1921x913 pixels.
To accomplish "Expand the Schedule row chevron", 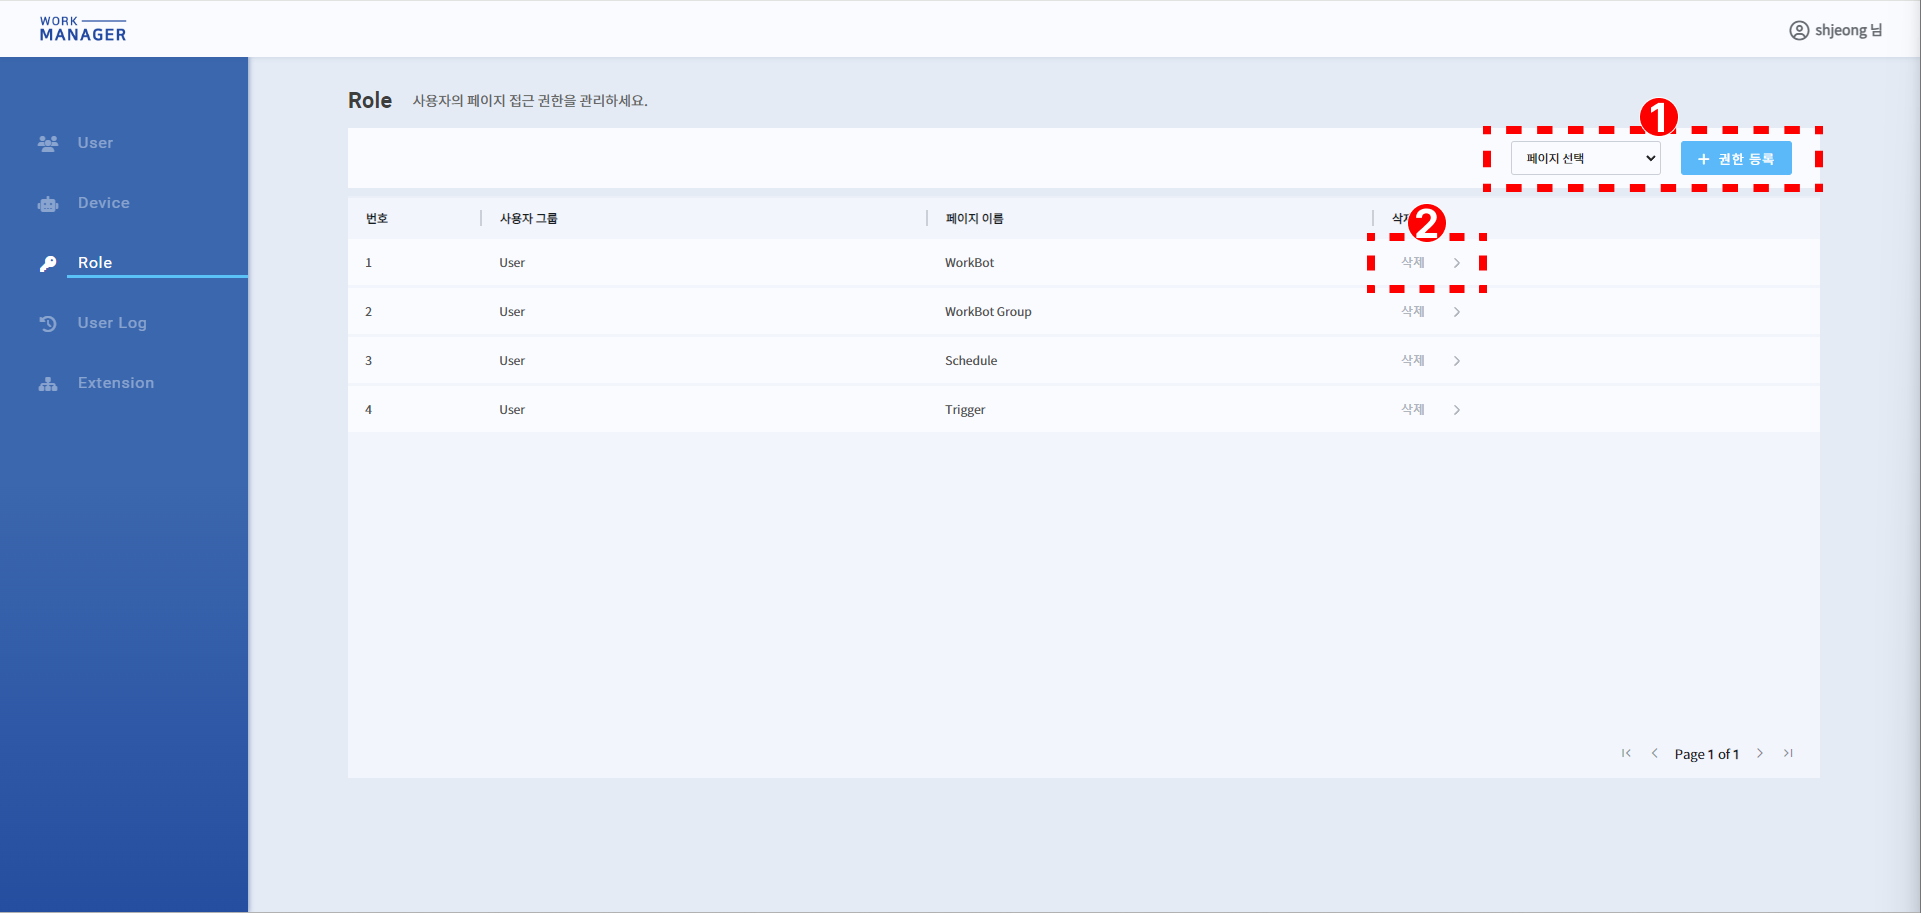I will [x=1457, y=361].
